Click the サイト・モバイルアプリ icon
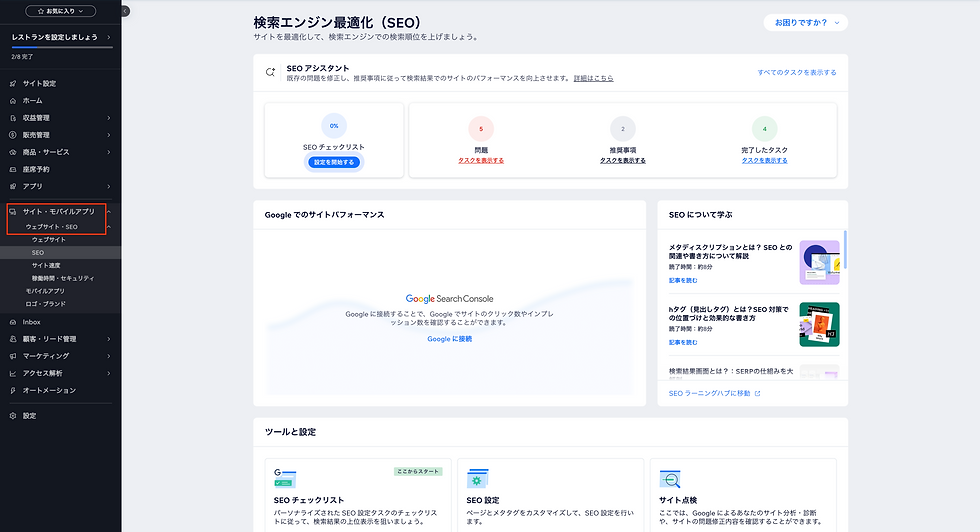The image size is (980, 532). click(x=12, y=212)
